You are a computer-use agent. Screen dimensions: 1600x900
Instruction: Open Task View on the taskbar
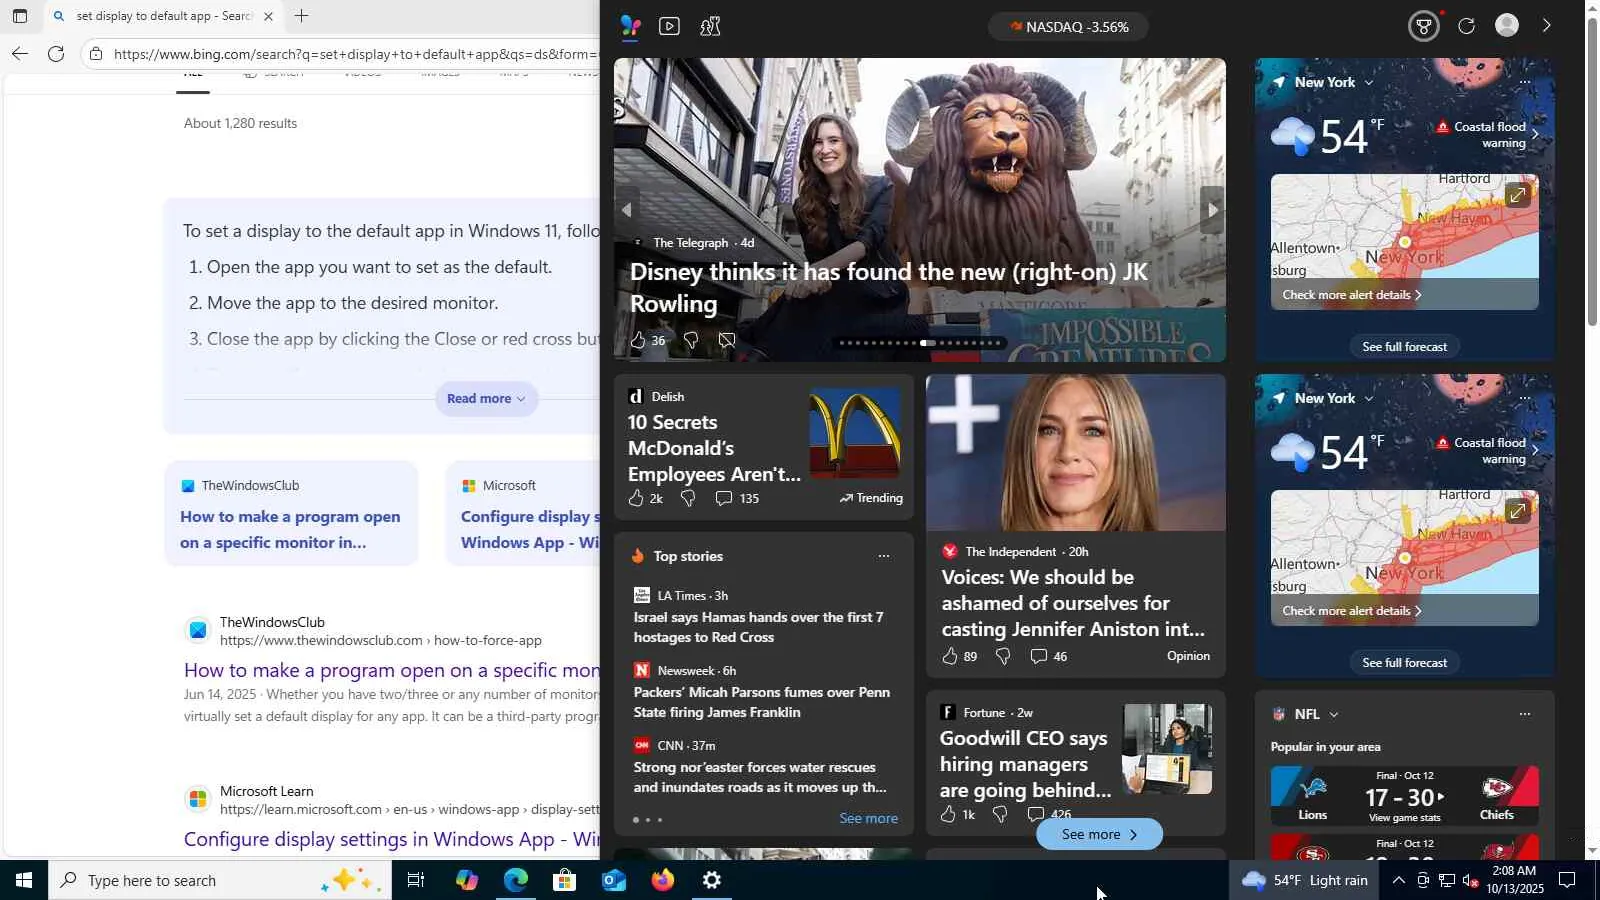click(x=415, y=880)
